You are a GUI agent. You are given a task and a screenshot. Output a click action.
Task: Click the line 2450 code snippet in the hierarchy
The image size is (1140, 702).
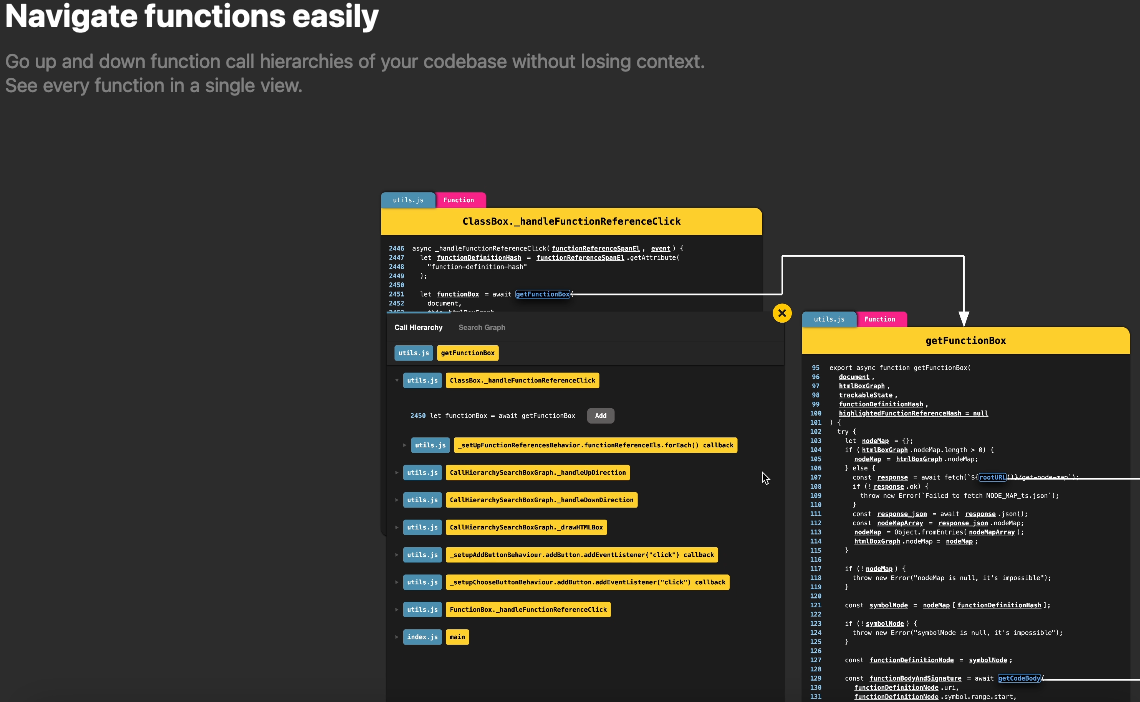coord(492,416)
